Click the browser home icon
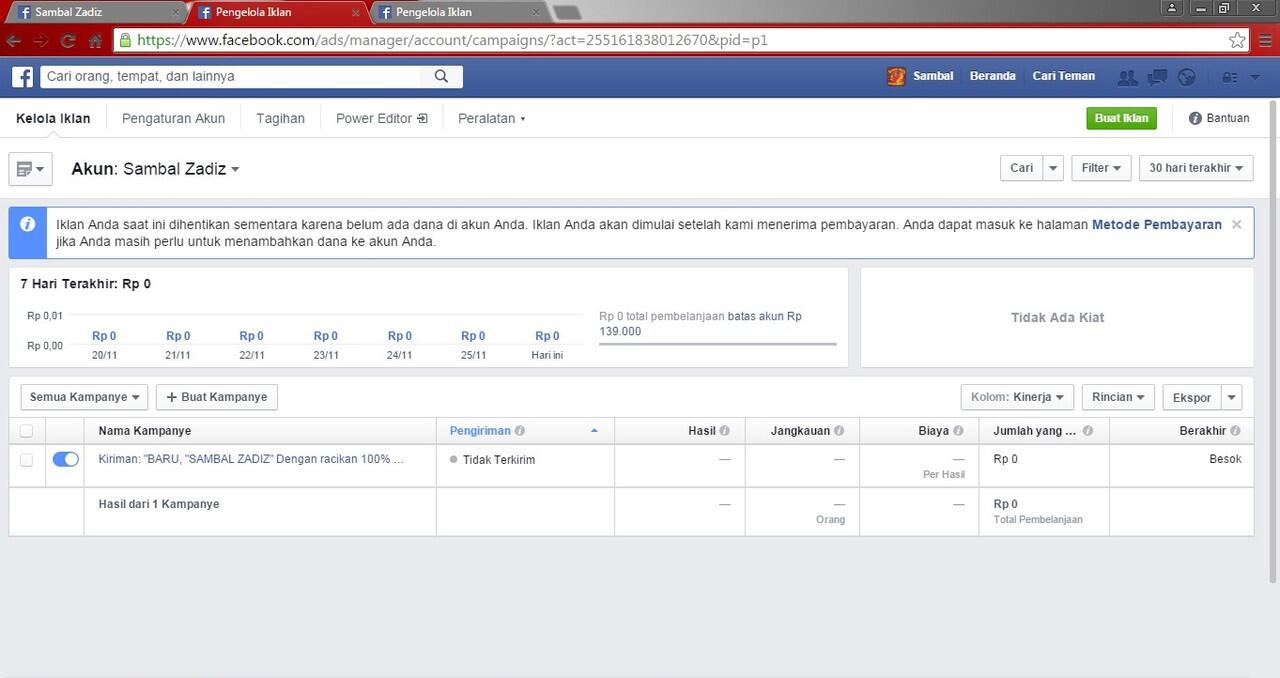Viewport: 1280px width, 678px height. pos(95,41)
